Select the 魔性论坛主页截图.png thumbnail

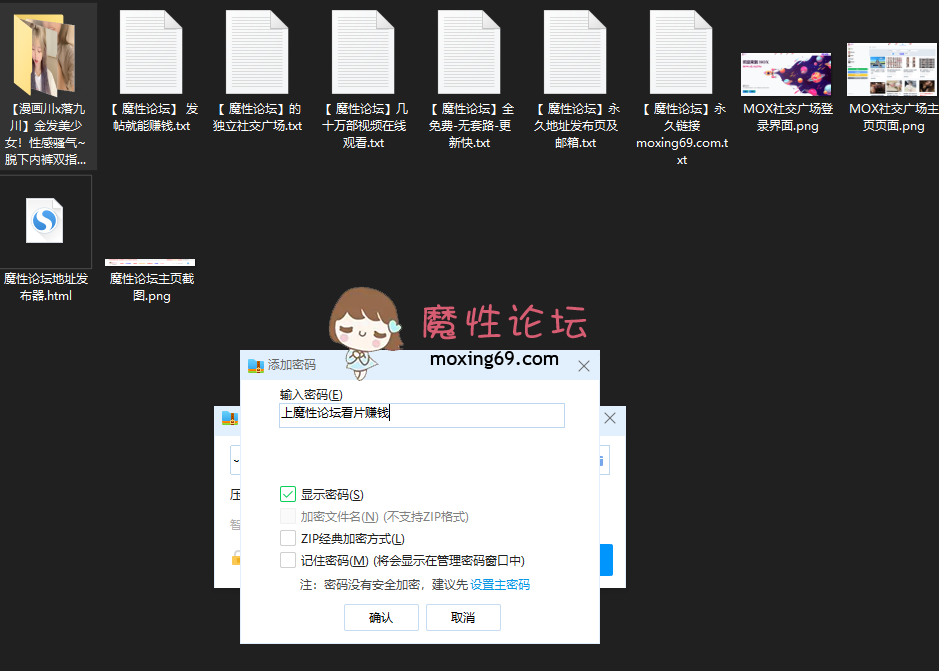coord(150,262)
